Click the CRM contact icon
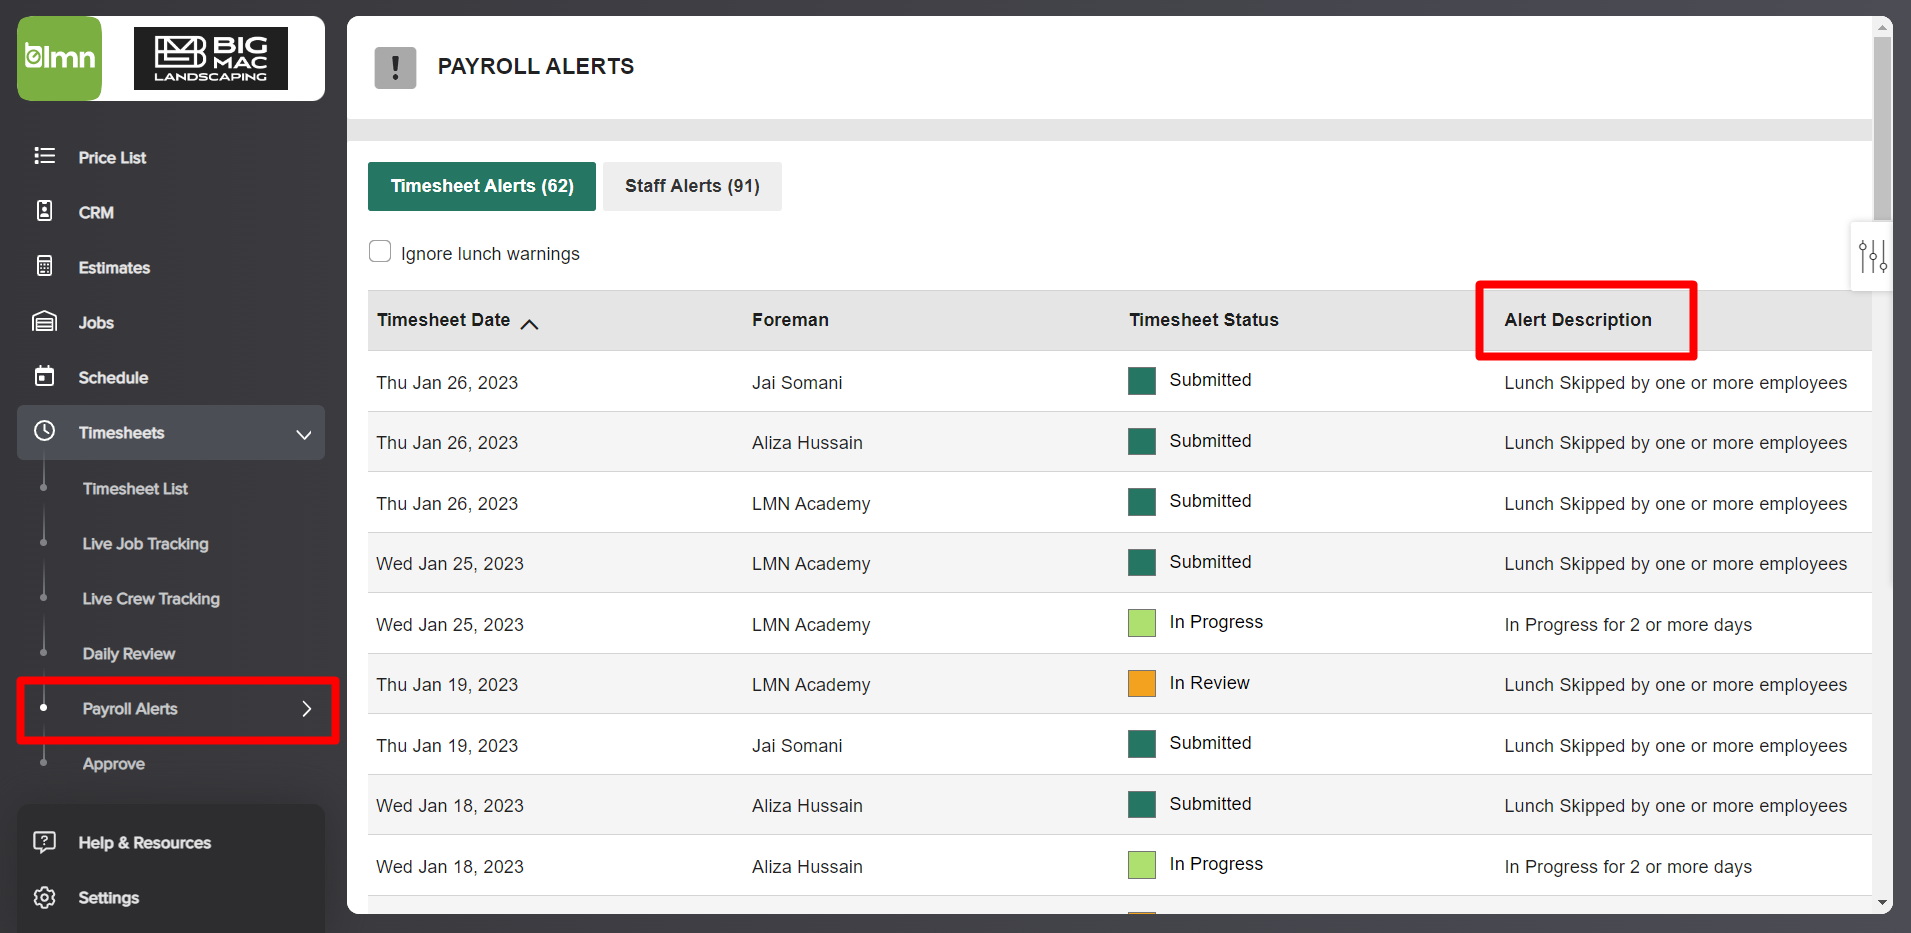Screen dimensions: 1911x933 [x=44, y=211]
